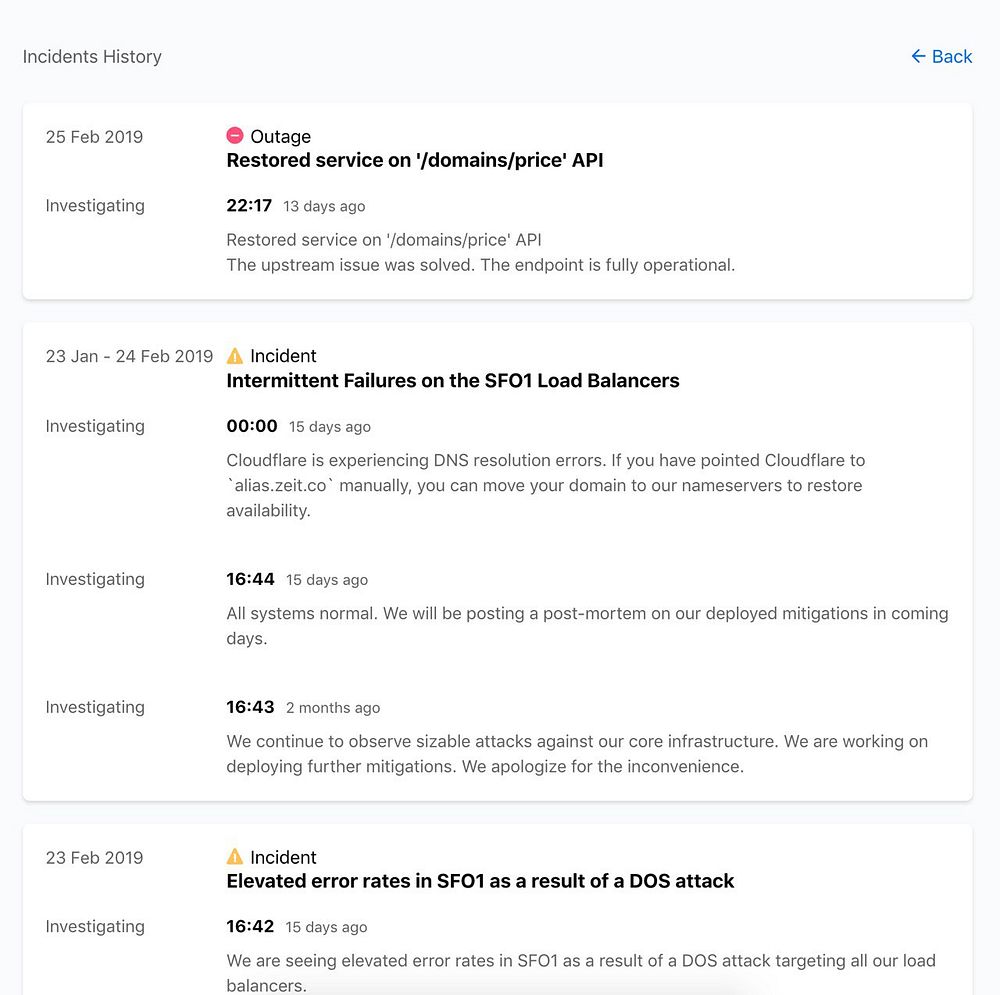Go back using the Back link
1000x995 pixels.
pos(951,57)
